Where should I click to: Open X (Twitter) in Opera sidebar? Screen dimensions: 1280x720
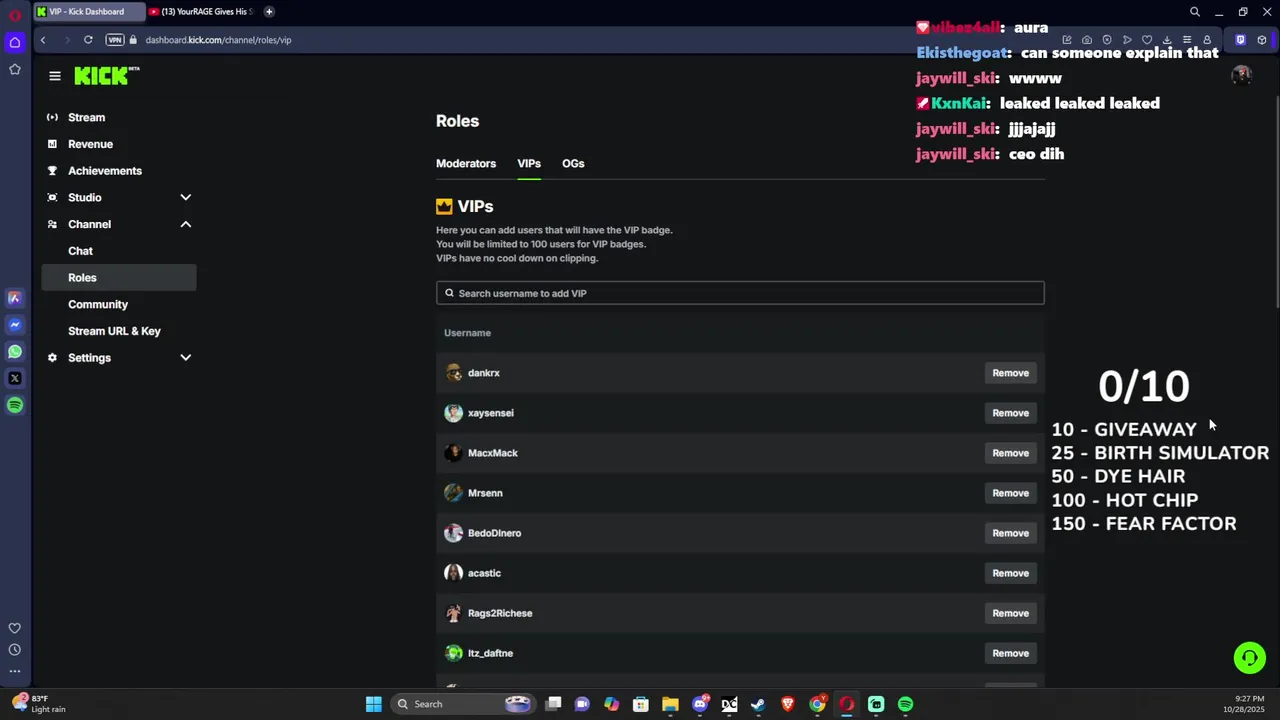click(x=15, y=379)
